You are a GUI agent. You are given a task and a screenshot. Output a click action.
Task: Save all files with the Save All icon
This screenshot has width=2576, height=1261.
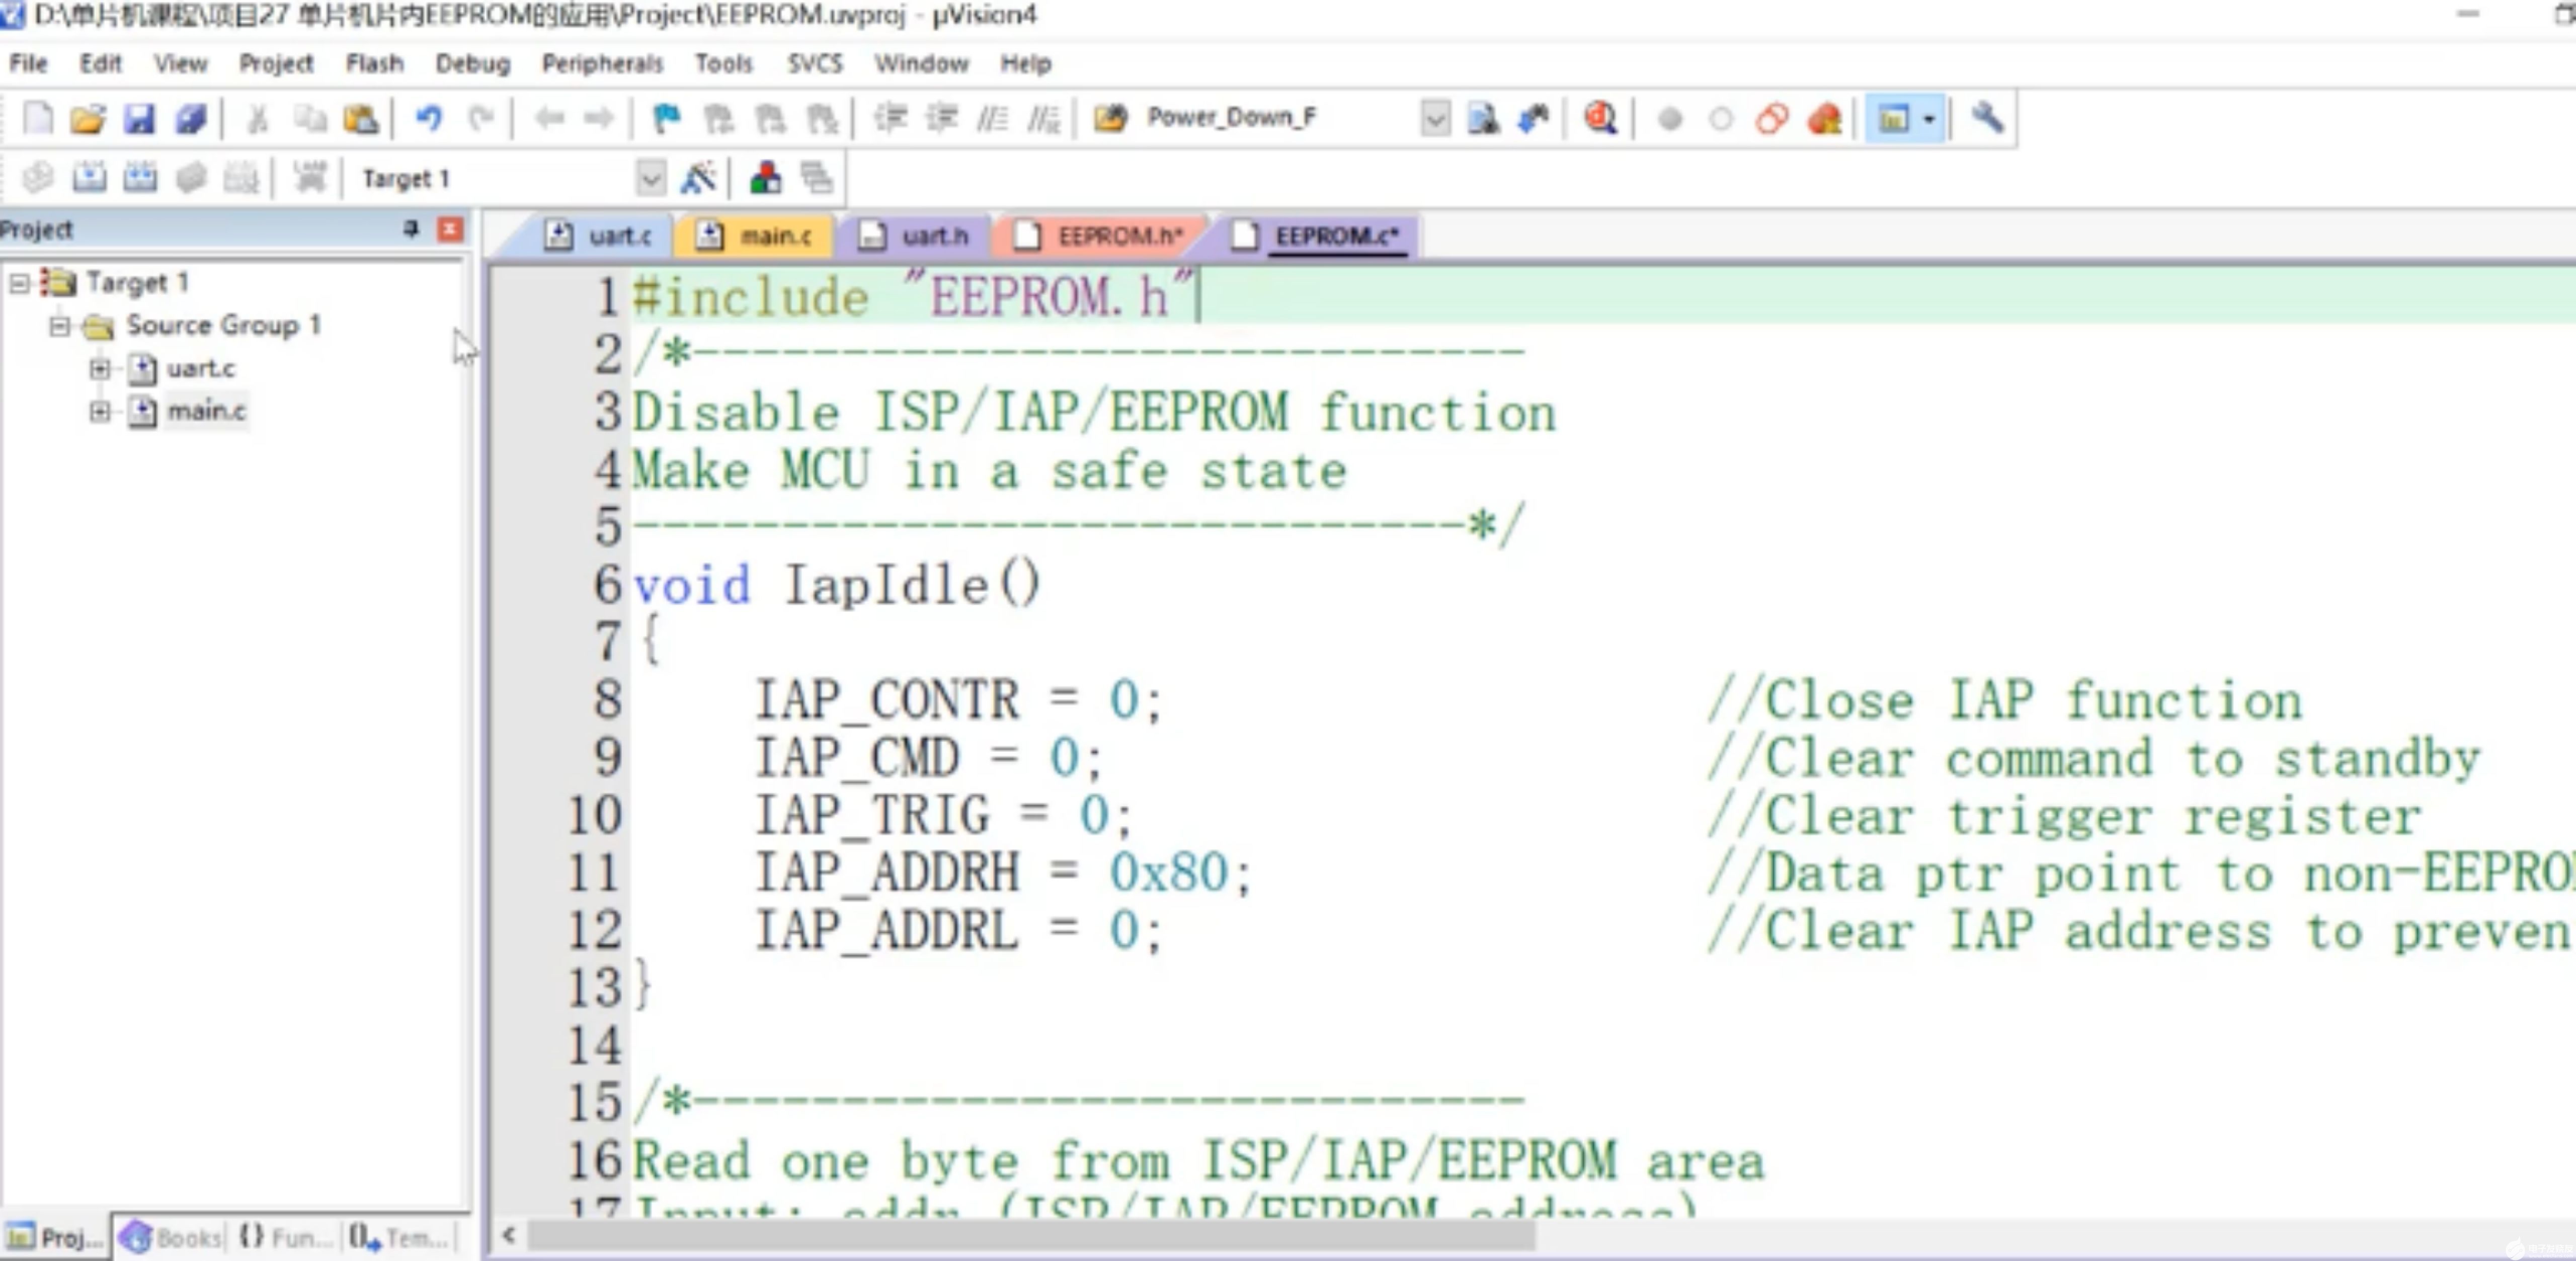pyautogui.click(x=190, y=119)
